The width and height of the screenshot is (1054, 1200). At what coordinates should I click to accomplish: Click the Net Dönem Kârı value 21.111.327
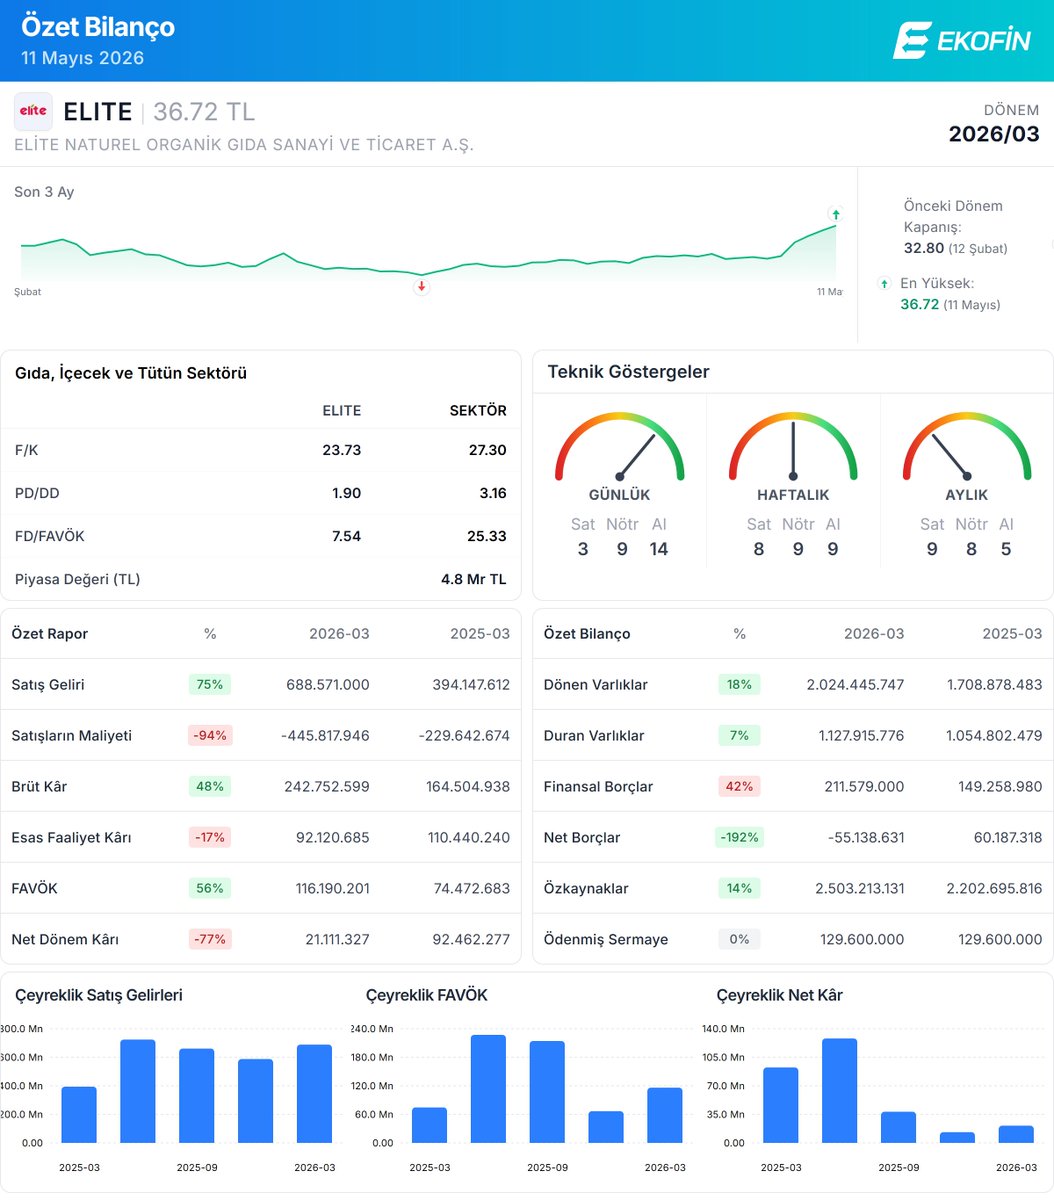(337, 939)
